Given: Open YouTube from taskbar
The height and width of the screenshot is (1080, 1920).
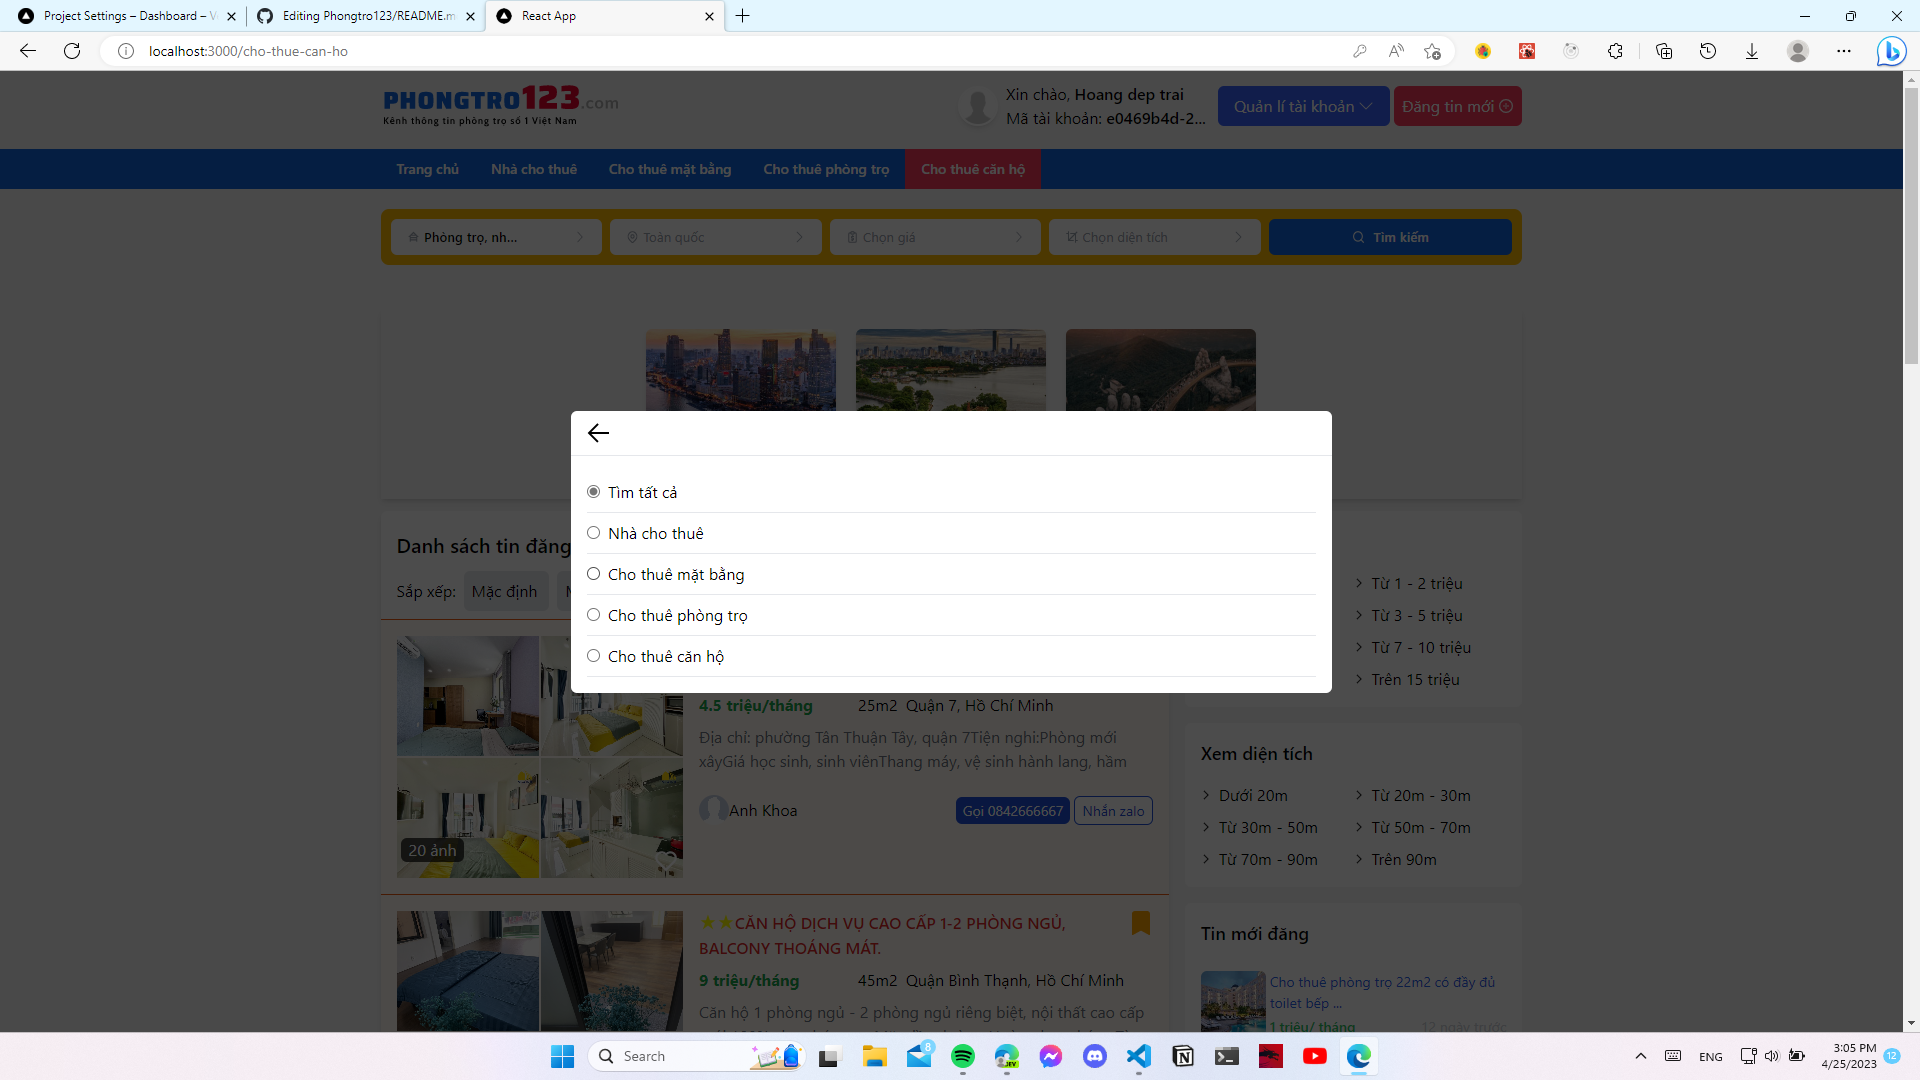Looking at the screenshot, I should 1315,1056.
